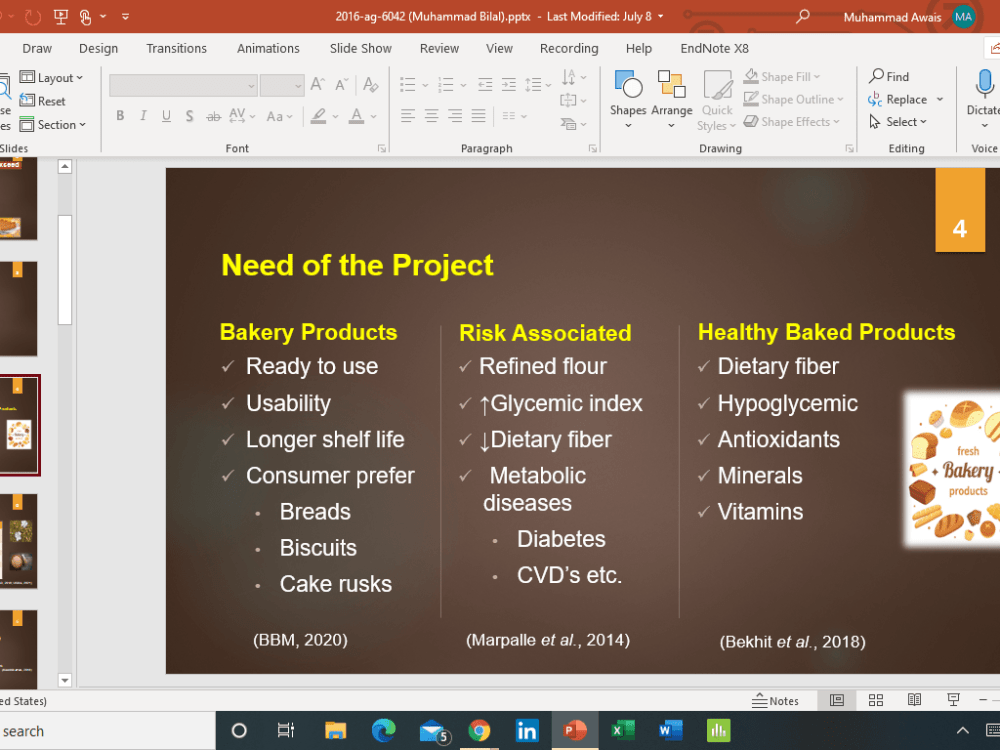Apply text highlight color

coord(318,116)
